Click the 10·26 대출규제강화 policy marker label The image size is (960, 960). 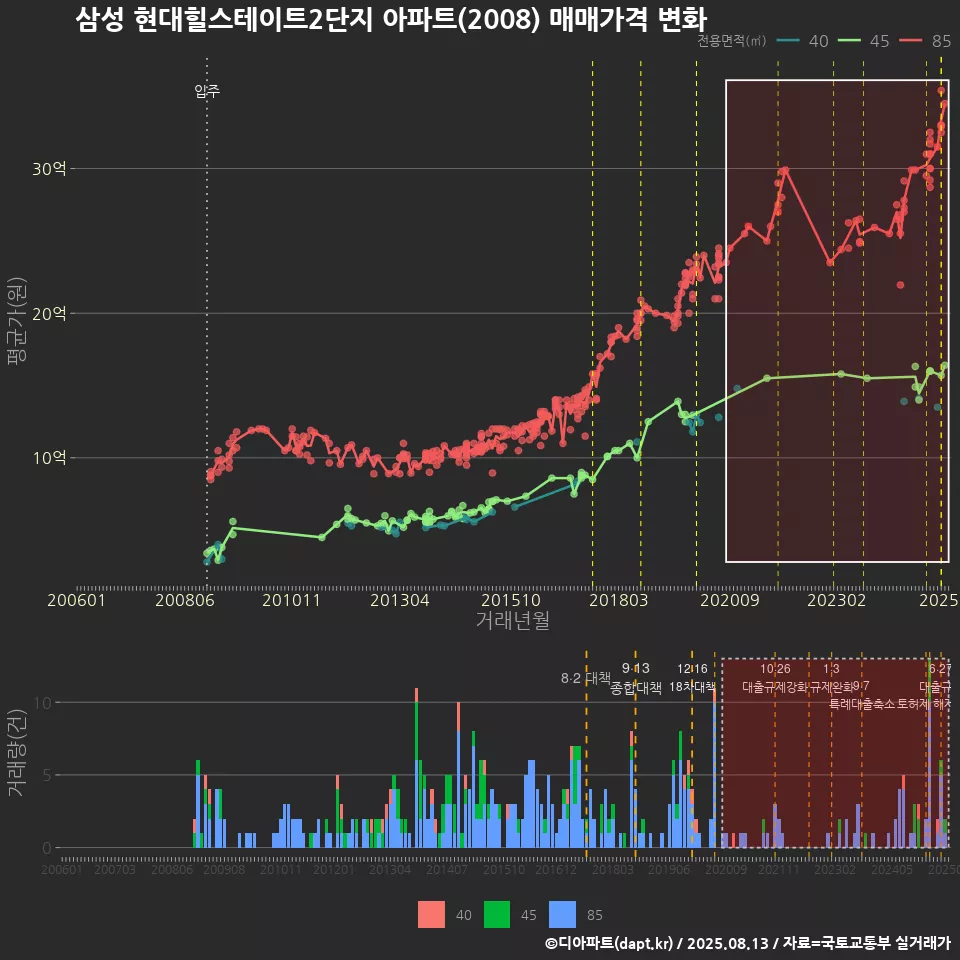pyautogui.click(x=775, y=678)
